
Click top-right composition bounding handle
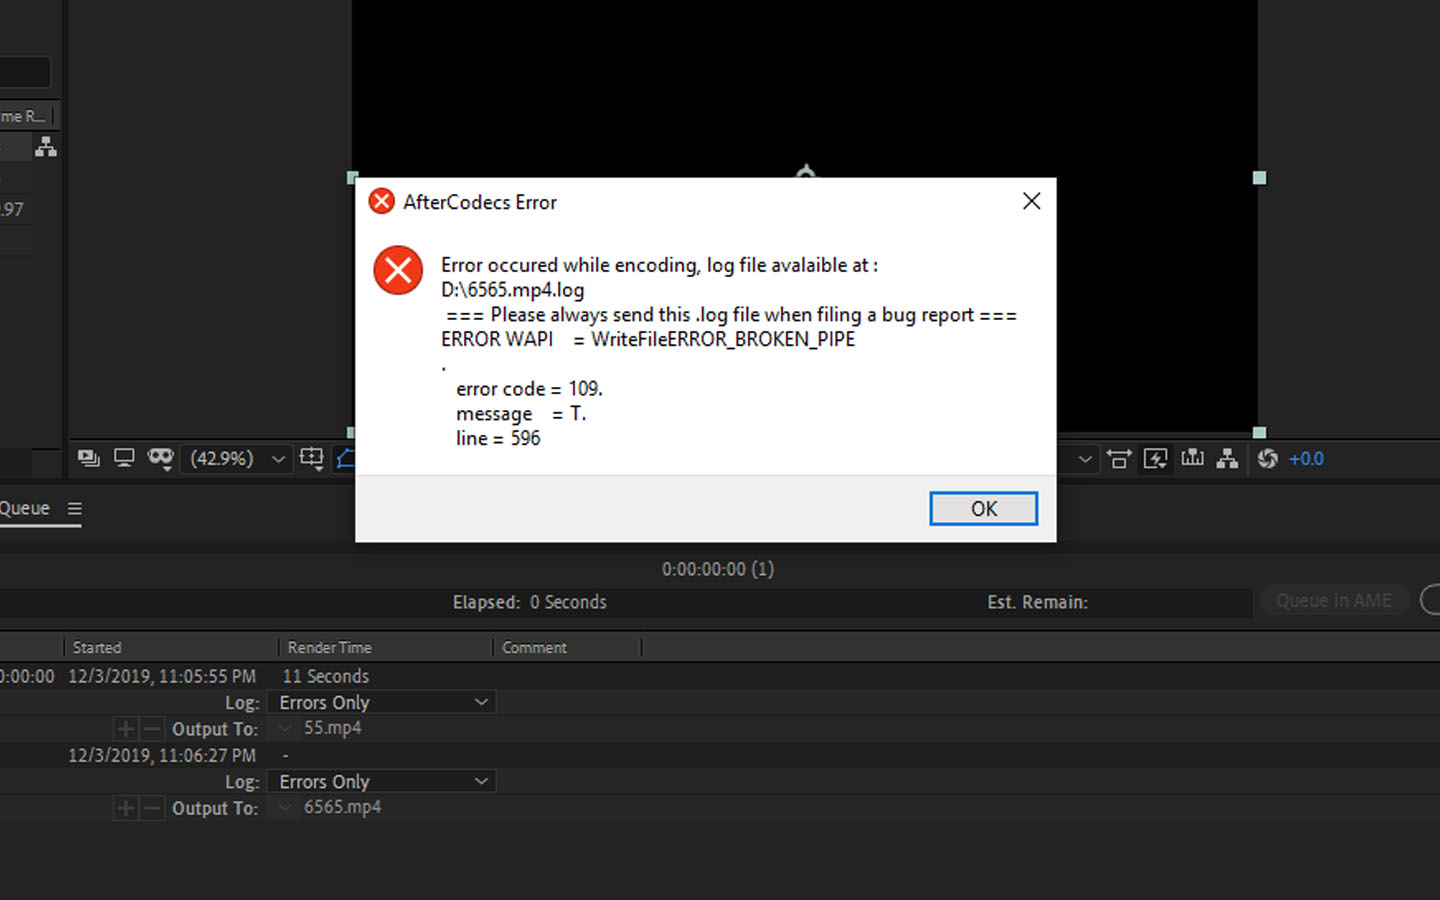pyautogui.click(x=1259, y=178)
